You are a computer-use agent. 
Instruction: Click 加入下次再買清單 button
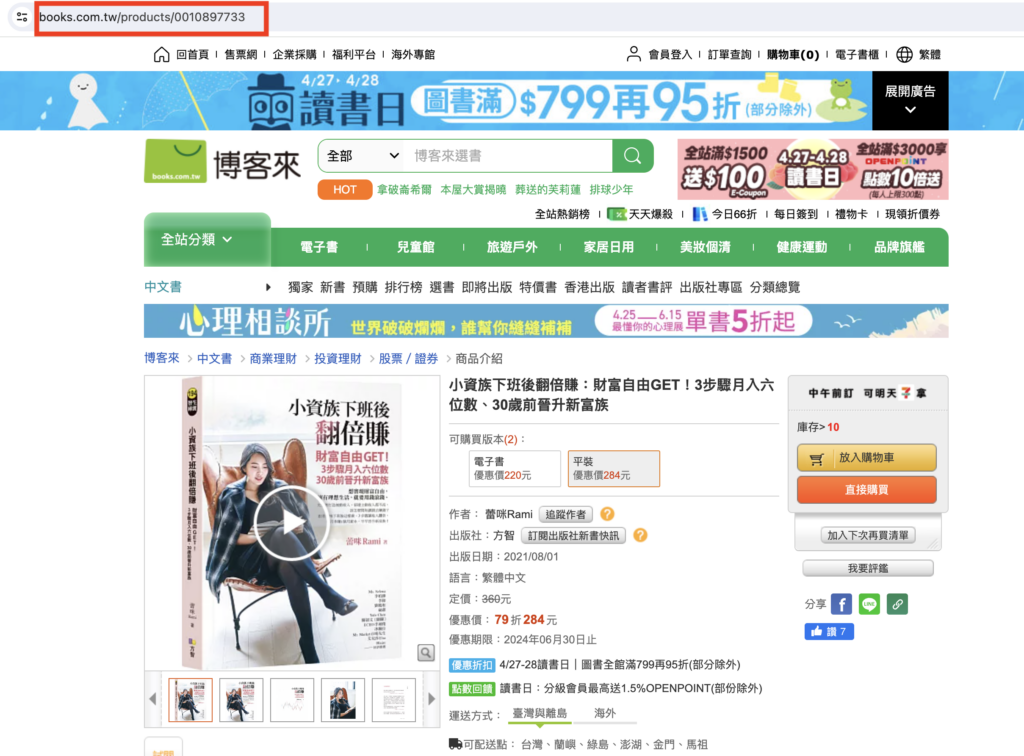point(868,535)
